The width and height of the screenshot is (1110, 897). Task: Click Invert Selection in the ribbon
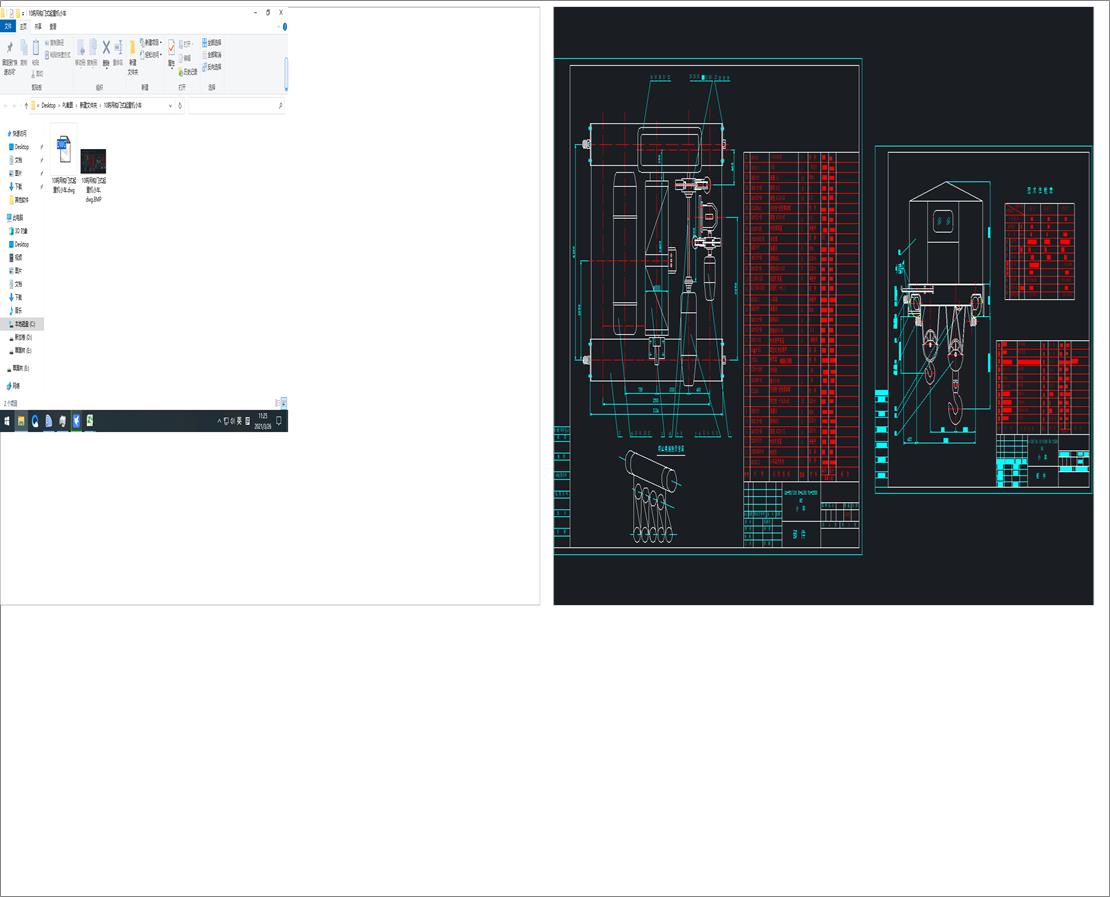(x=207, y=68)
